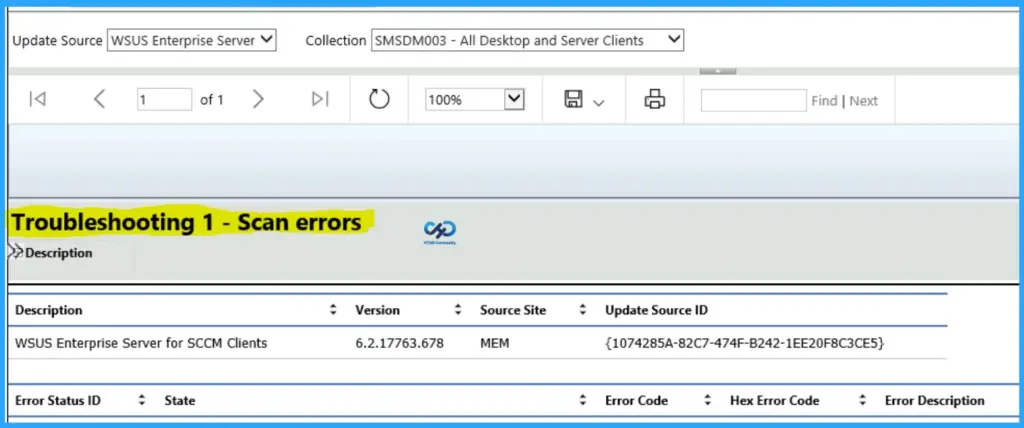Open the Collection dropdown

(x=527, y=40)
